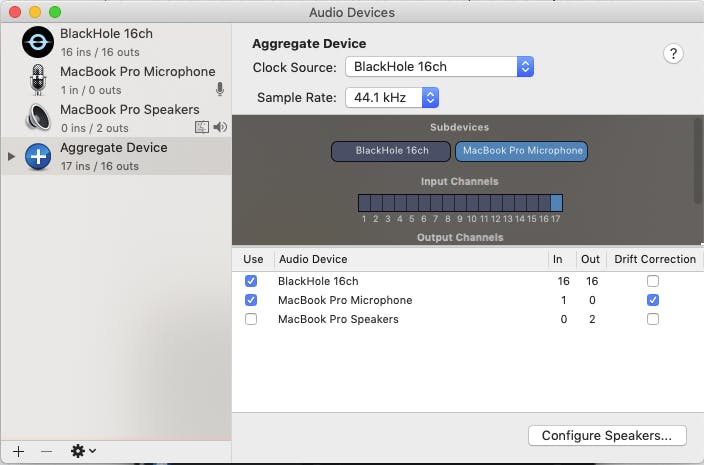Select BlackHole 16ch name in the sidebar

point(106,34)
